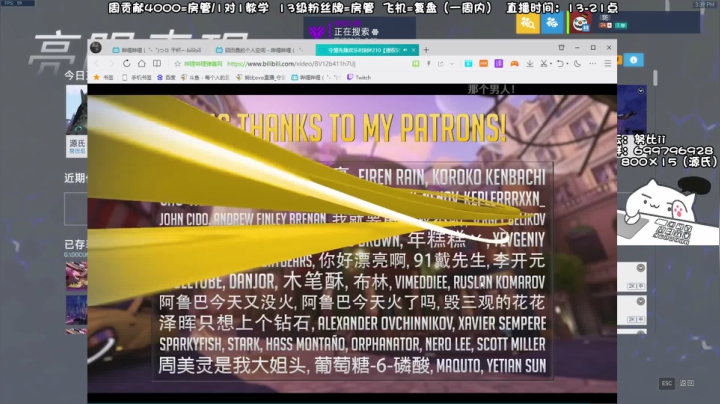Close the active Overwatch video tab
Image resolution: width=720 pixels, height=404 pixels.
coord(414,50)
